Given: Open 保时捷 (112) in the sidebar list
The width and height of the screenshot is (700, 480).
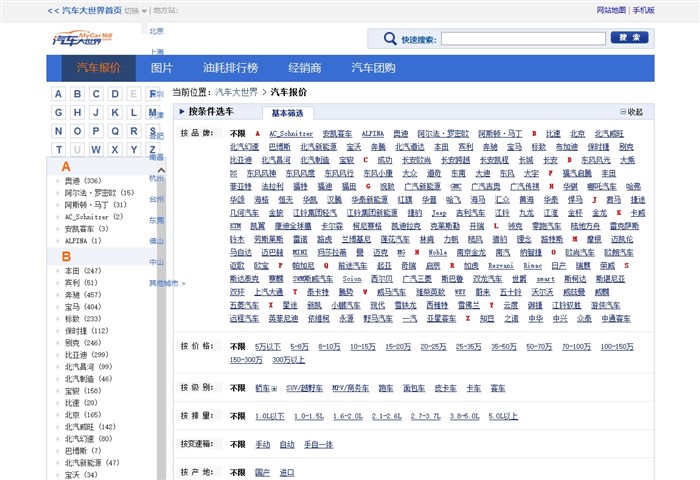Looking at the screenshot, I should point(87,330).
